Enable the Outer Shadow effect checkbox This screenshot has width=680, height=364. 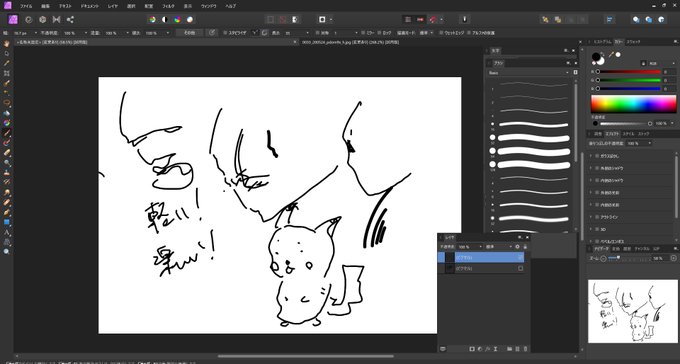[597, 168]
